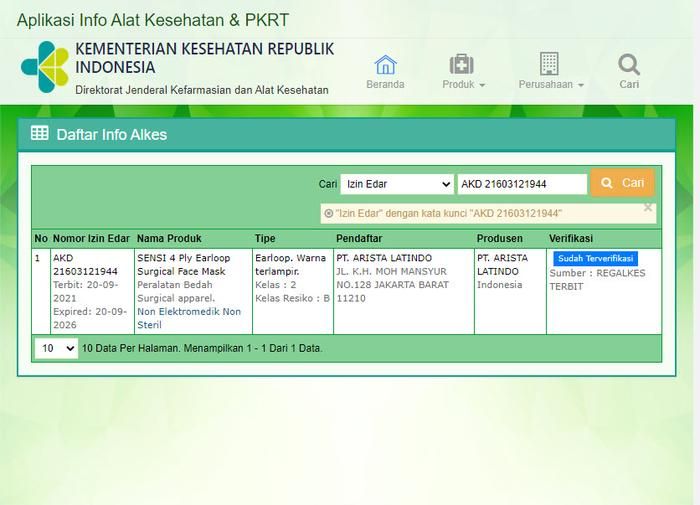The width and height of the screenshot is (700, 505).
Task: Expand the Produk menu caret
Action: [482, 85]
